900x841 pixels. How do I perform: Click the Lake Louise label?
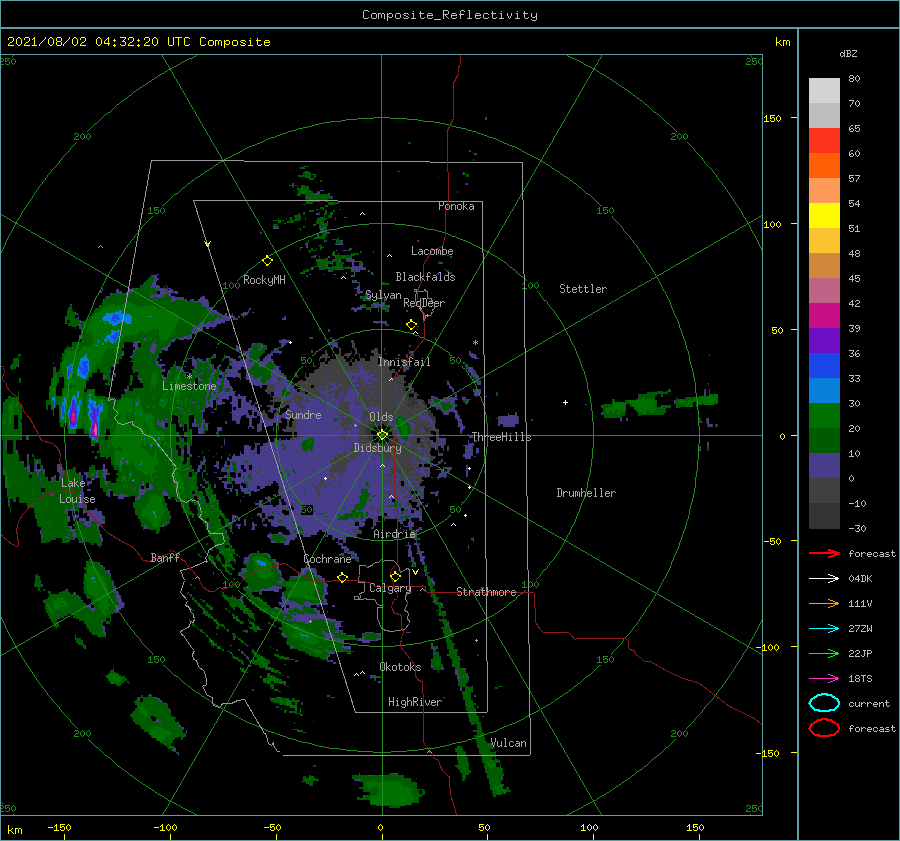[77, 491]
